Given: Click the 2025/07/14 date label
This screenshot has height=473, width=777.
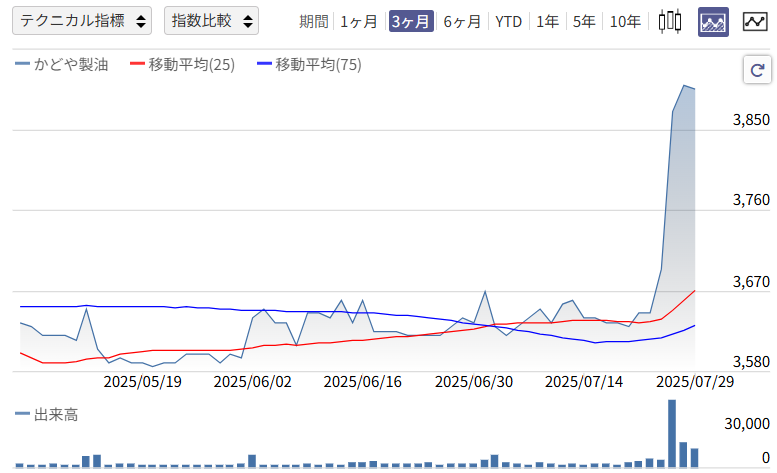Looking at the screenshot, I should [x=584, y=382].
